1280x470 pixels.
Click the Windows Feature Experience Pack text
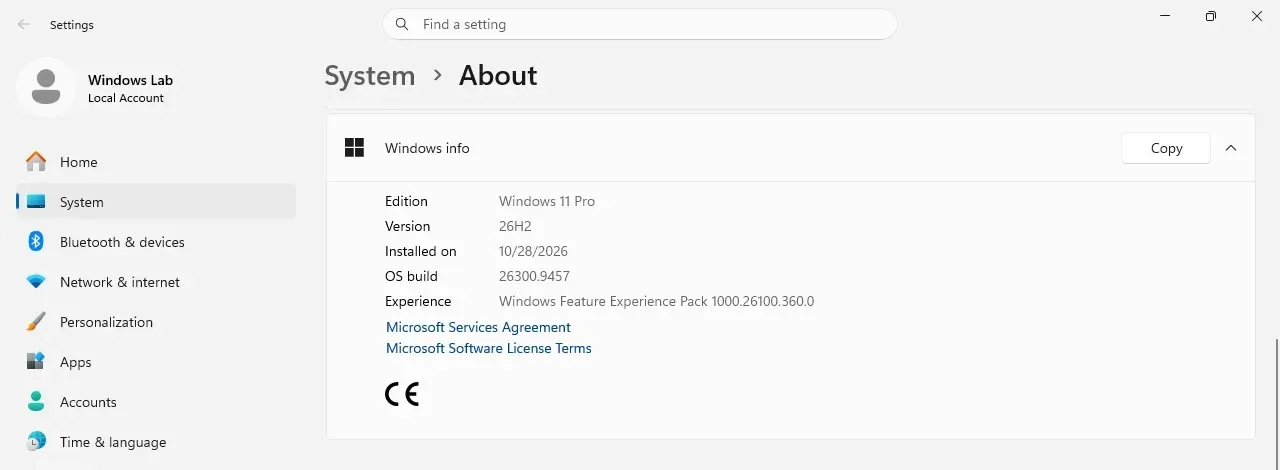(657, 301)
